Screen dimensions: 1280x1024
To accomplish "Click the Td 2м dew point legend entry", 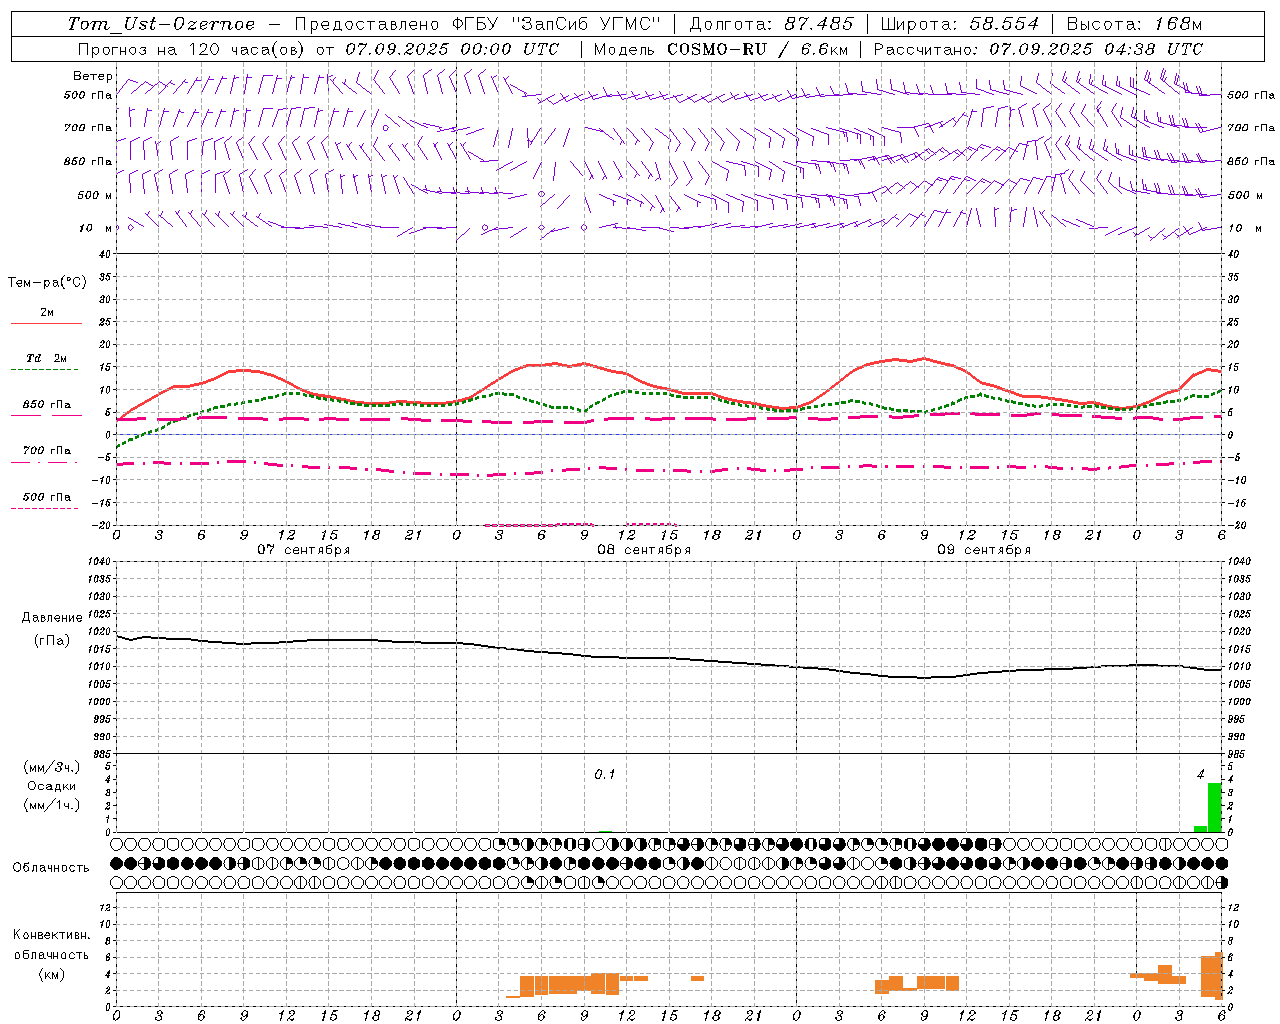I will (x=47, y=358).
